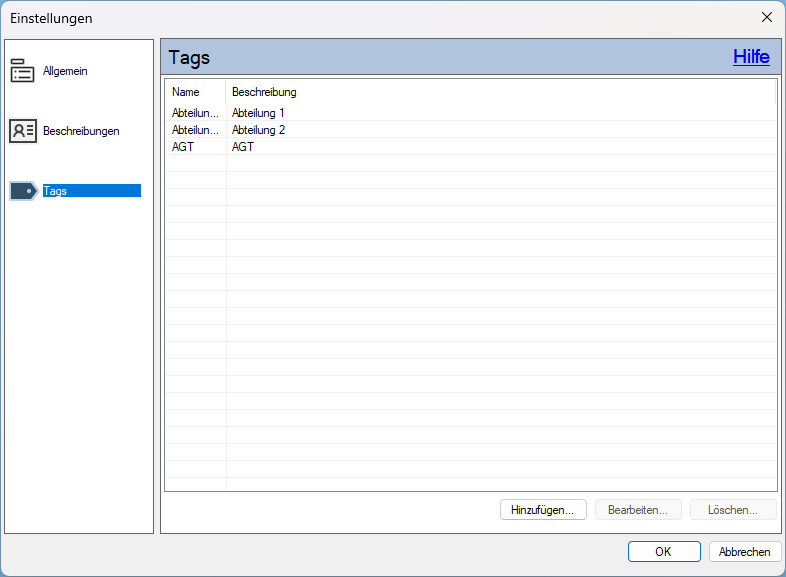The image size is (786, 577).
Task: Click the Bearbeiten... button
Action: point(638,510)
